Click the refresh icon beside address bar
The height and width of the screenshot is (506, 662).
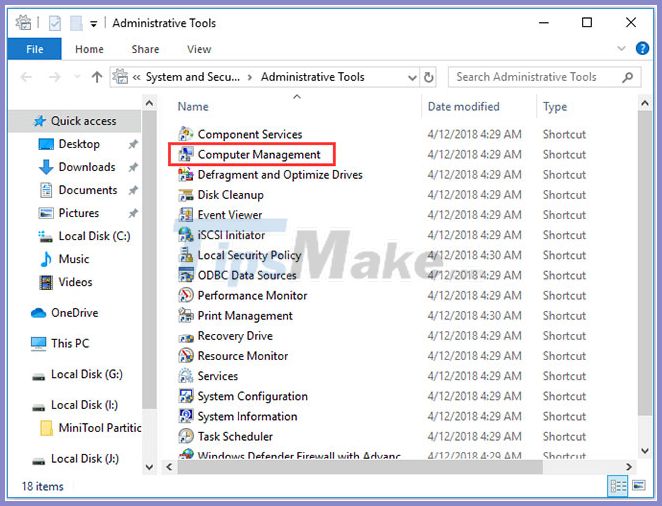tap(429, 77)
